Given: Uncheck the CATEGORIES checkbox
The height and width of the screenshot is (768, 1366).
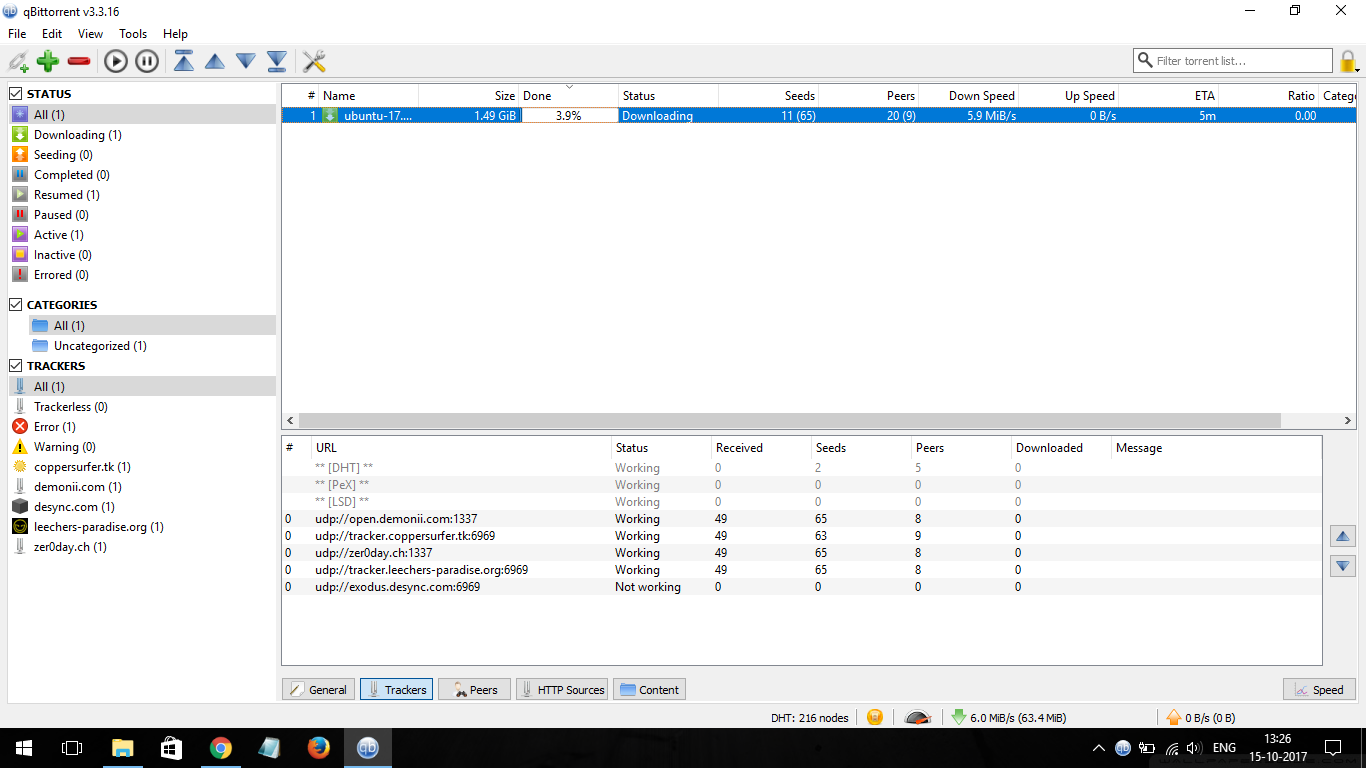Looking at the screenshot, I should pos(13,304).
